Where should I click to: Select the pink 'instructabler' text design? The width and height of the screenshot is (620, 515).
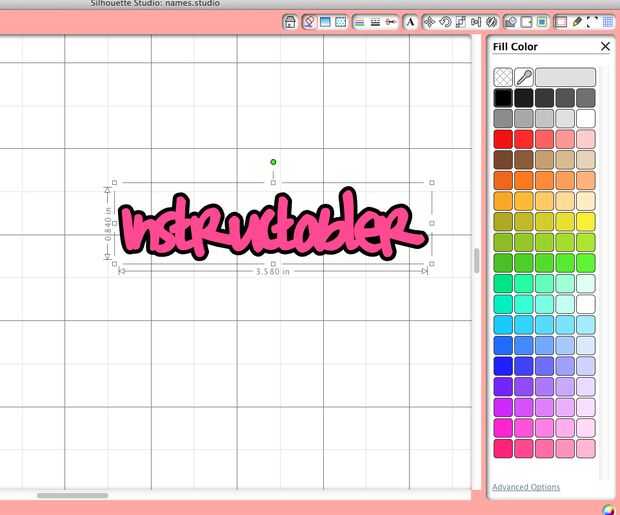click(274, 224)
